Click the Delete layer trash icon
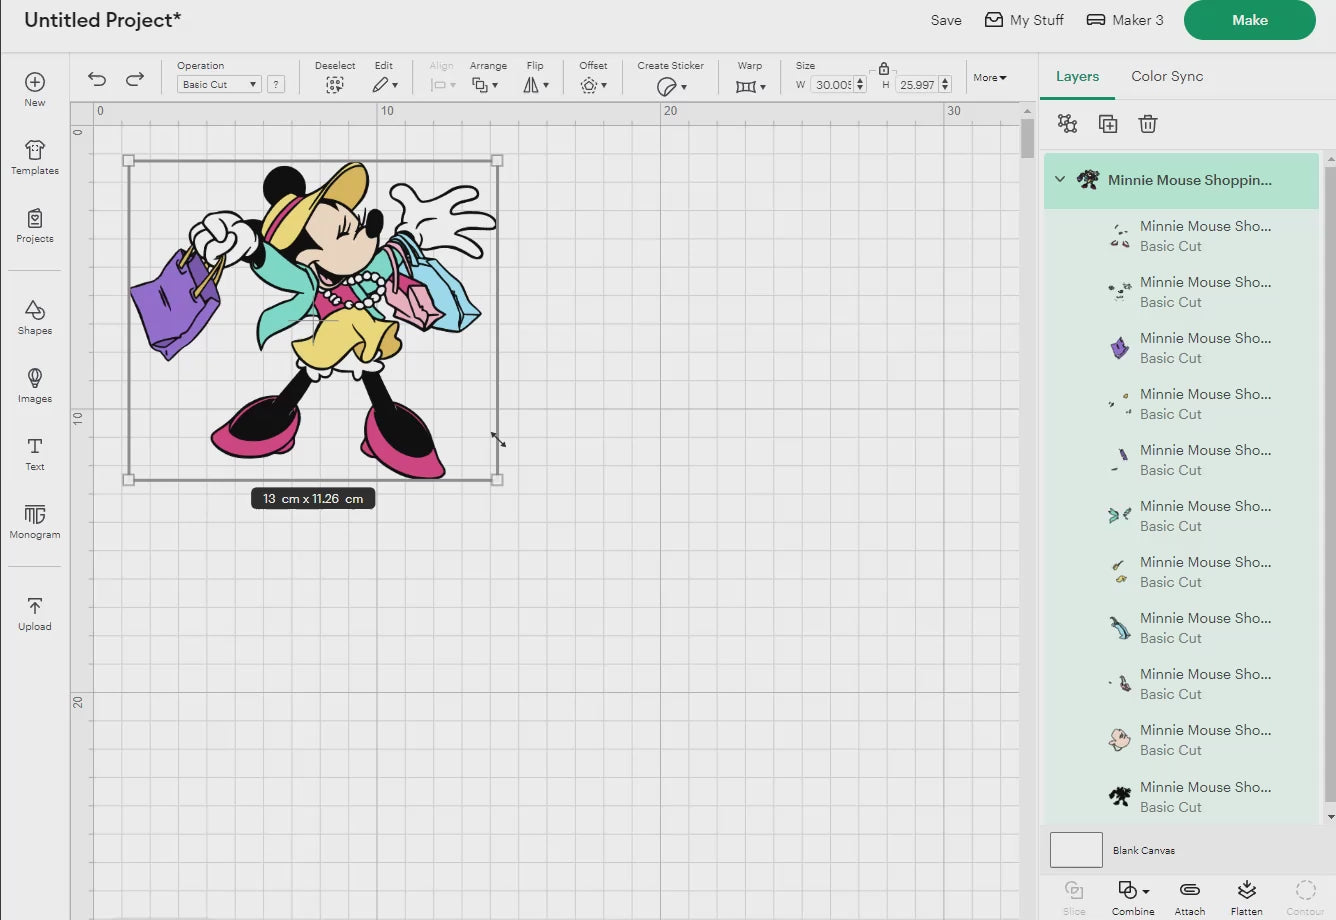This screenshot has width=1336, height=920. pyautogui.click(x=1148, y=124)
